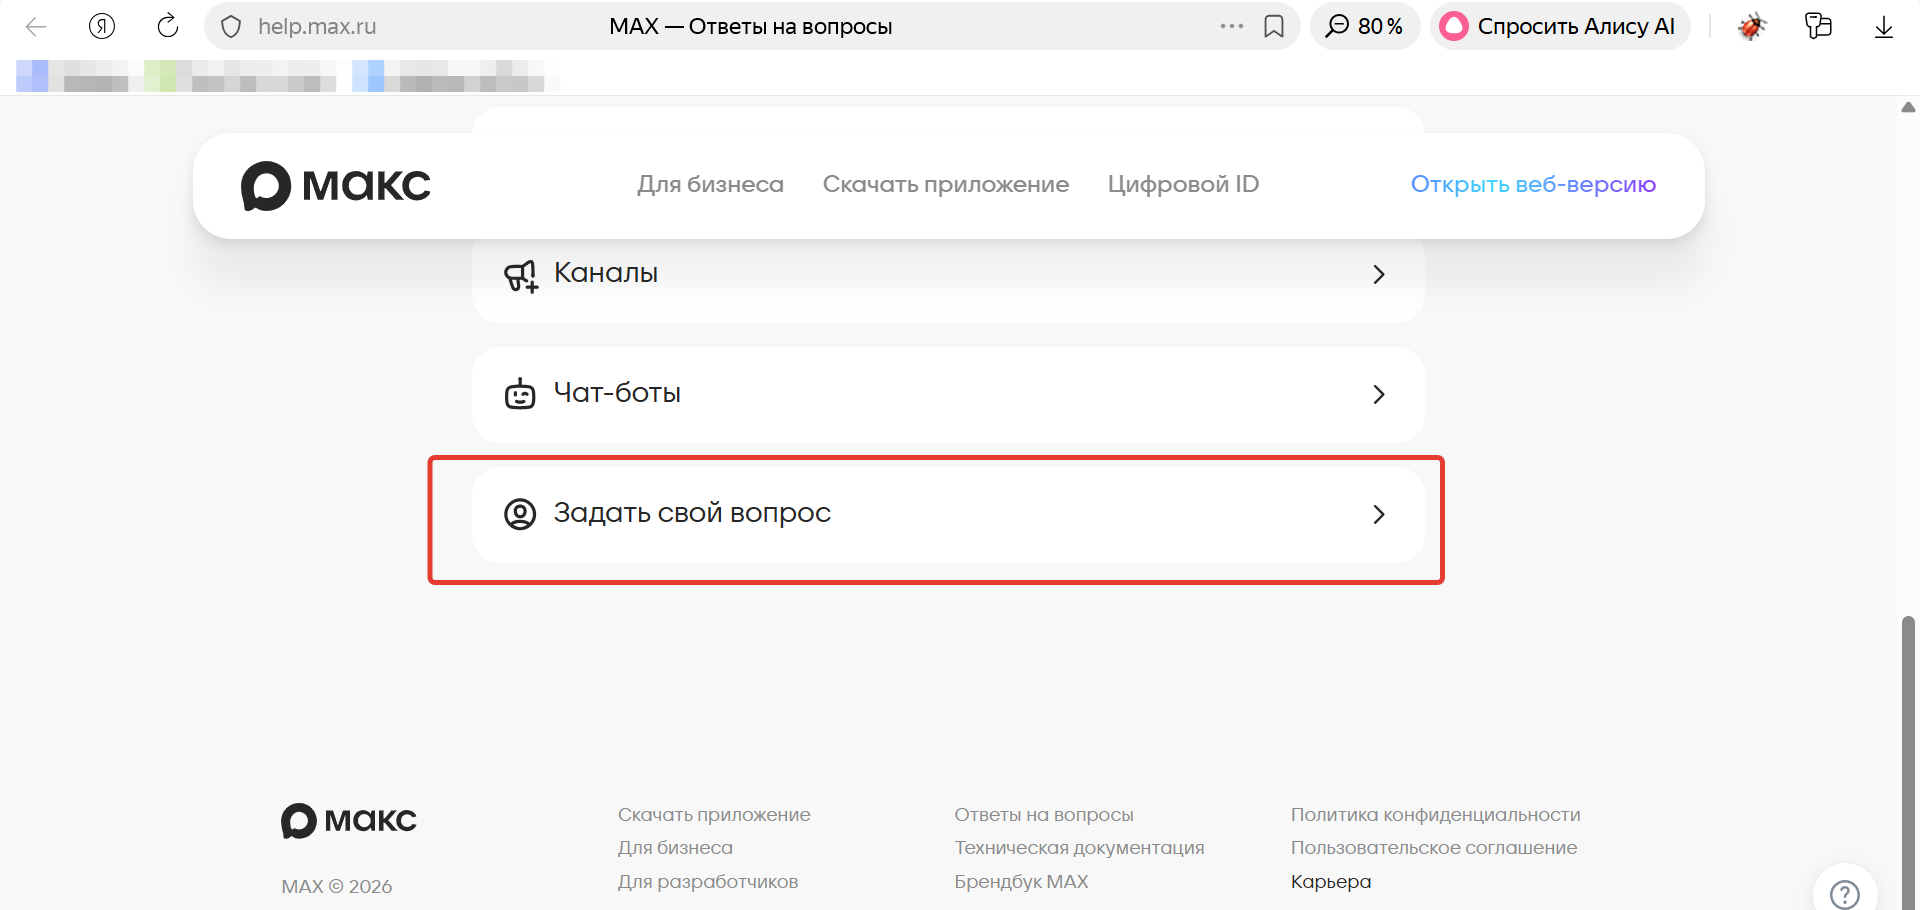Click the MAX logo in the footer
The height and width of the screenshot is (910, 1920).
tap(348, 821)
